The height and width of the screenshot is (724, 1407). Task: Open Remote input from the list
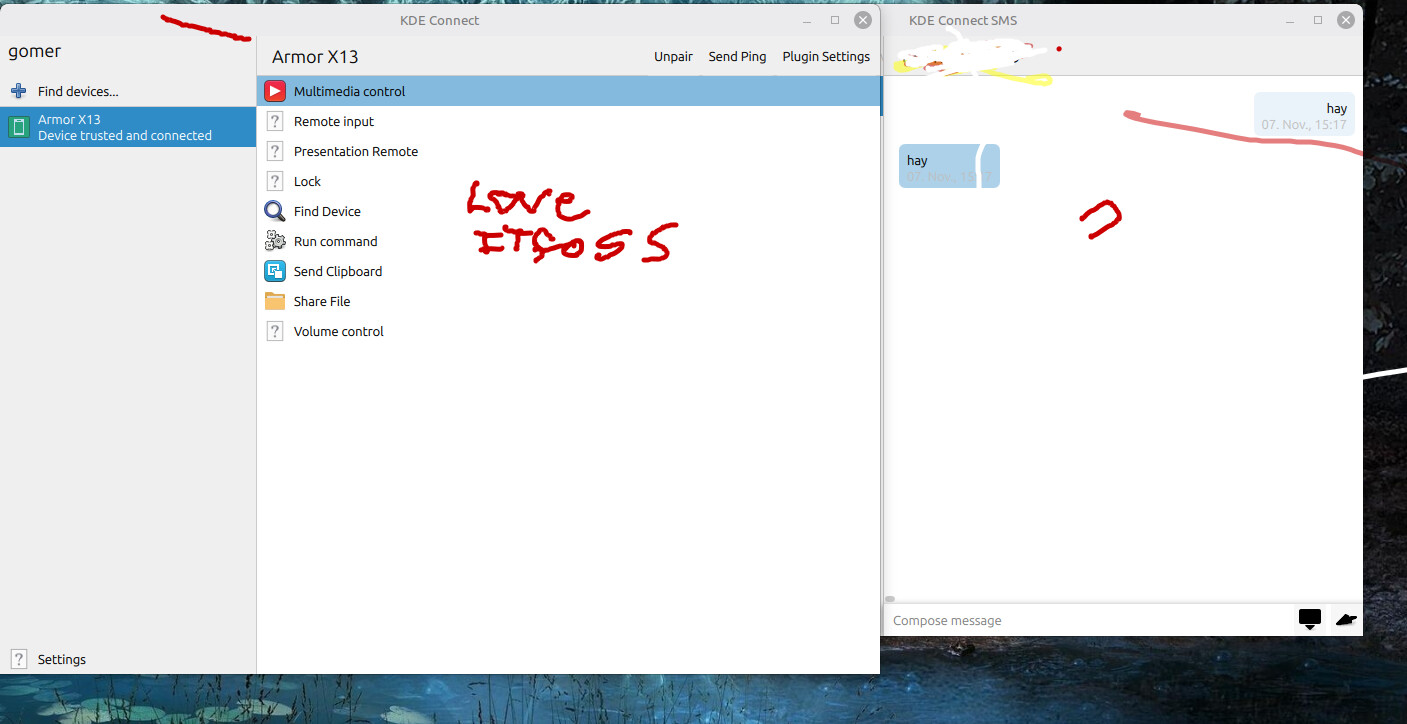pyautogui.click(x=333, y=121)
